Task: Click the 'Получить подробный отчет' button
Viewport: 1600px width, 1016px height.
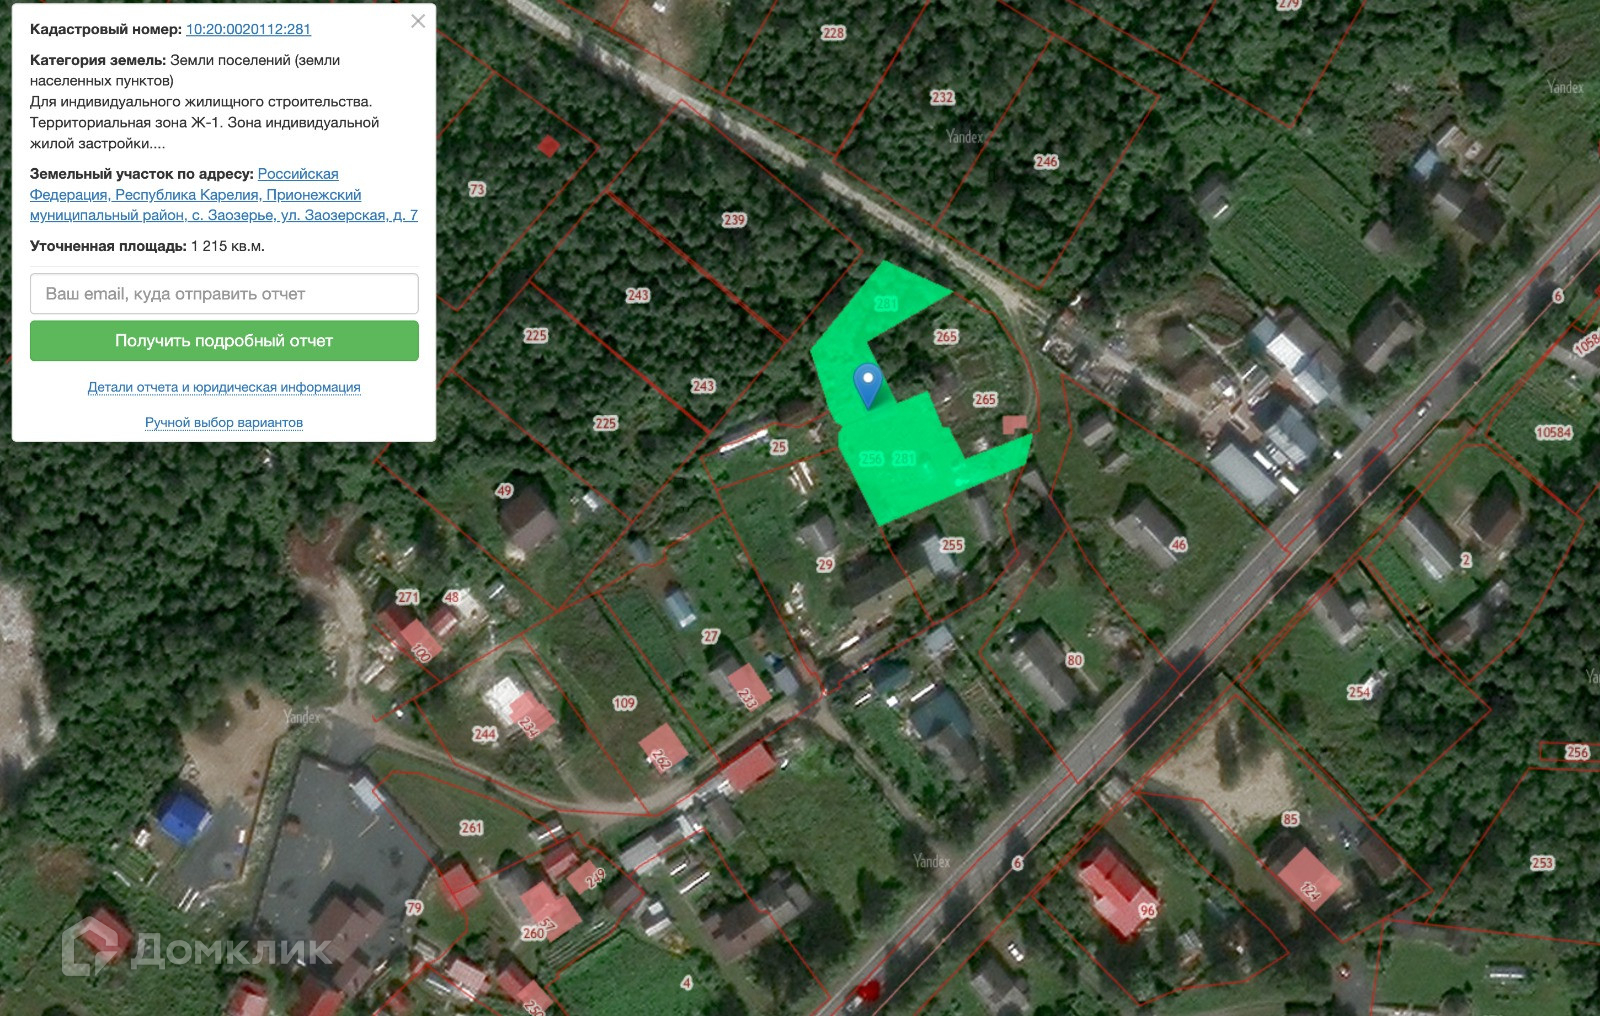Action: click(x=224, y=341)
